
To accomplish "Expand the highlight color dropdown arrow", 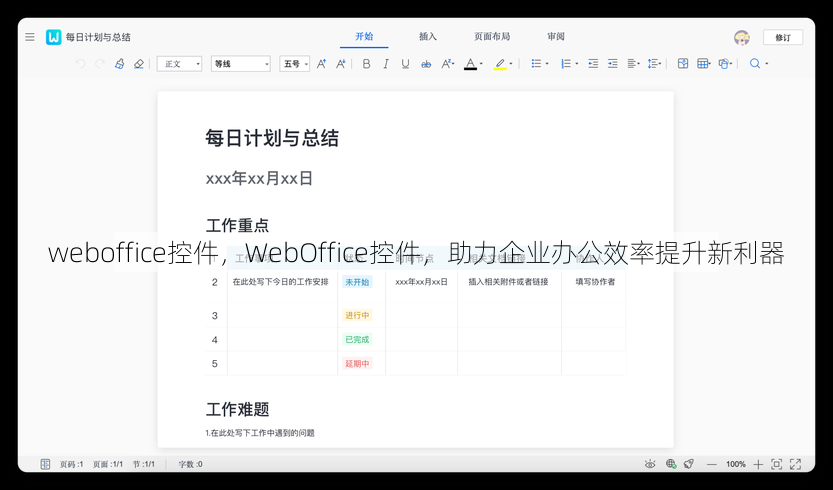I will (511, 64).
